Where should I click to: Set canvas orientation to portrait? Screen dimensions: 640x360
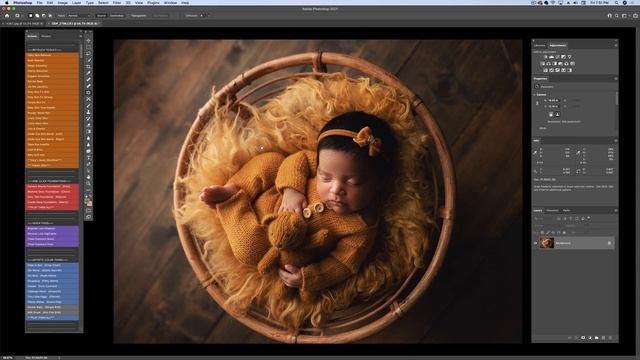point(551,115)
